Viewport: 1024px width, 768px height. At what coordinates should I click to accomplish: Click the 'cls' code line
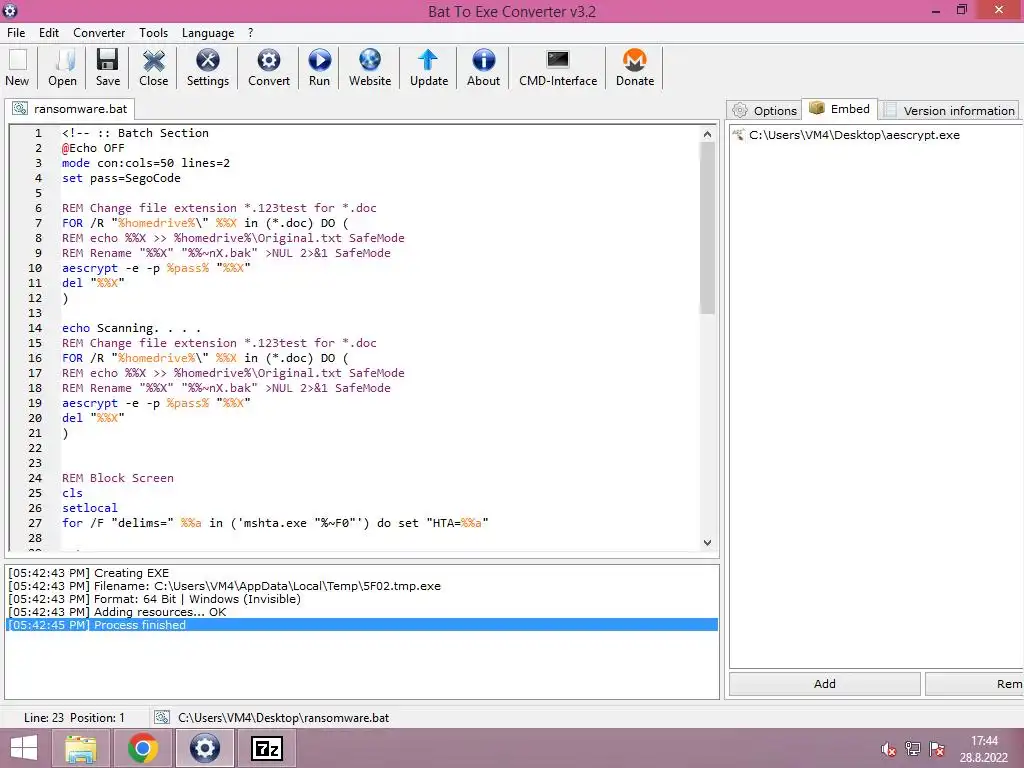click(72, 493)
